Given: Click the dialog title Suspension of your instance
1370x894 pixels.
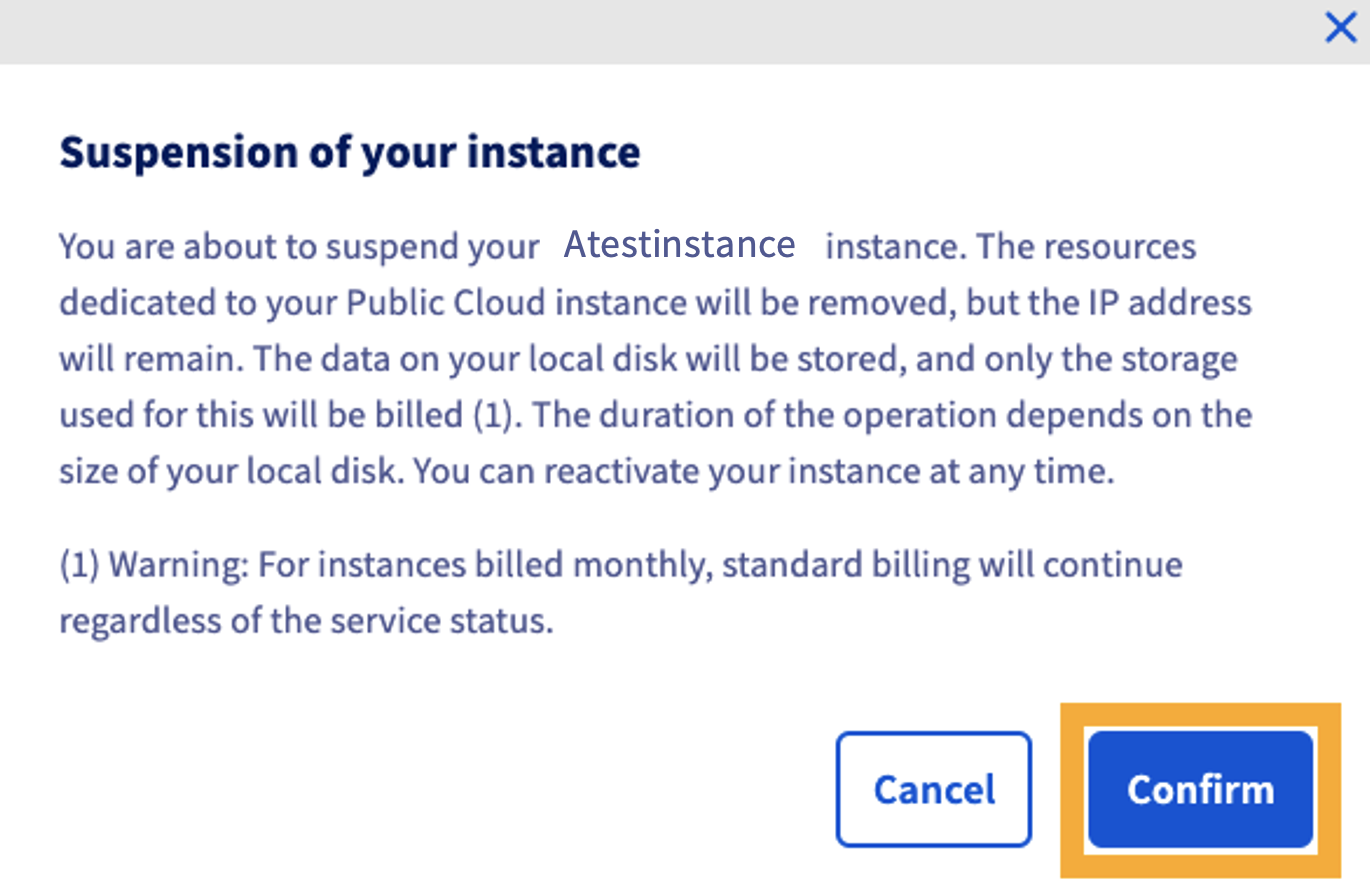Looking at the screenshot, I should [350, 152].
